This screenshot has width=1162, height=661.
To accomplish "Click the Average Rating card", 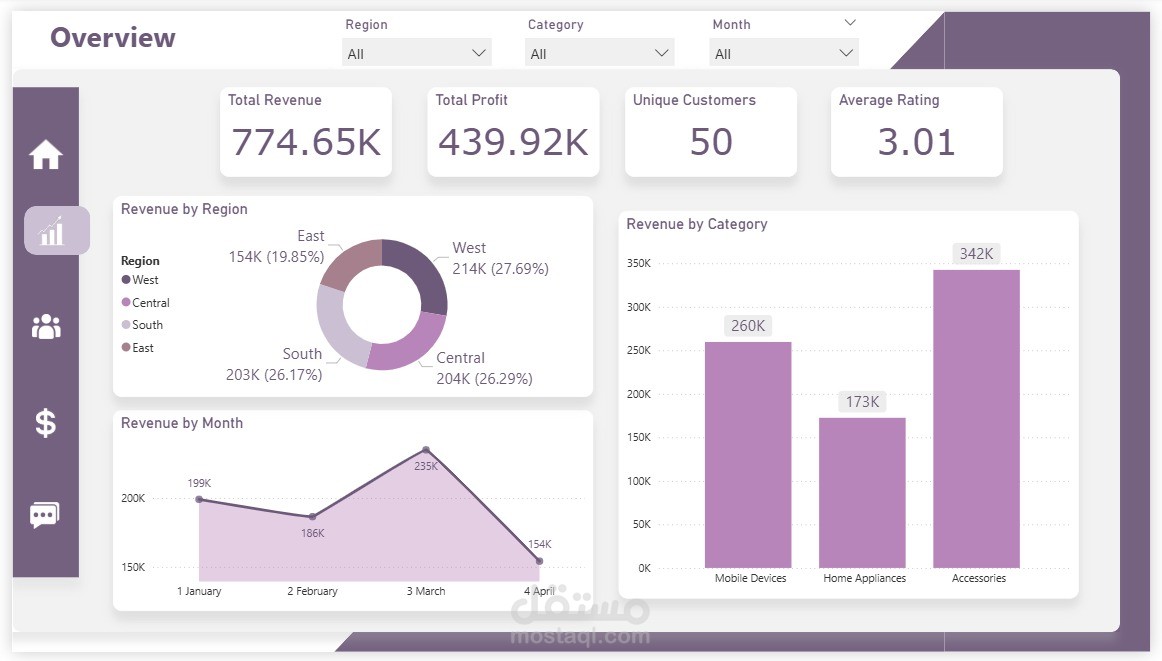I will click(x=917, y=132).
